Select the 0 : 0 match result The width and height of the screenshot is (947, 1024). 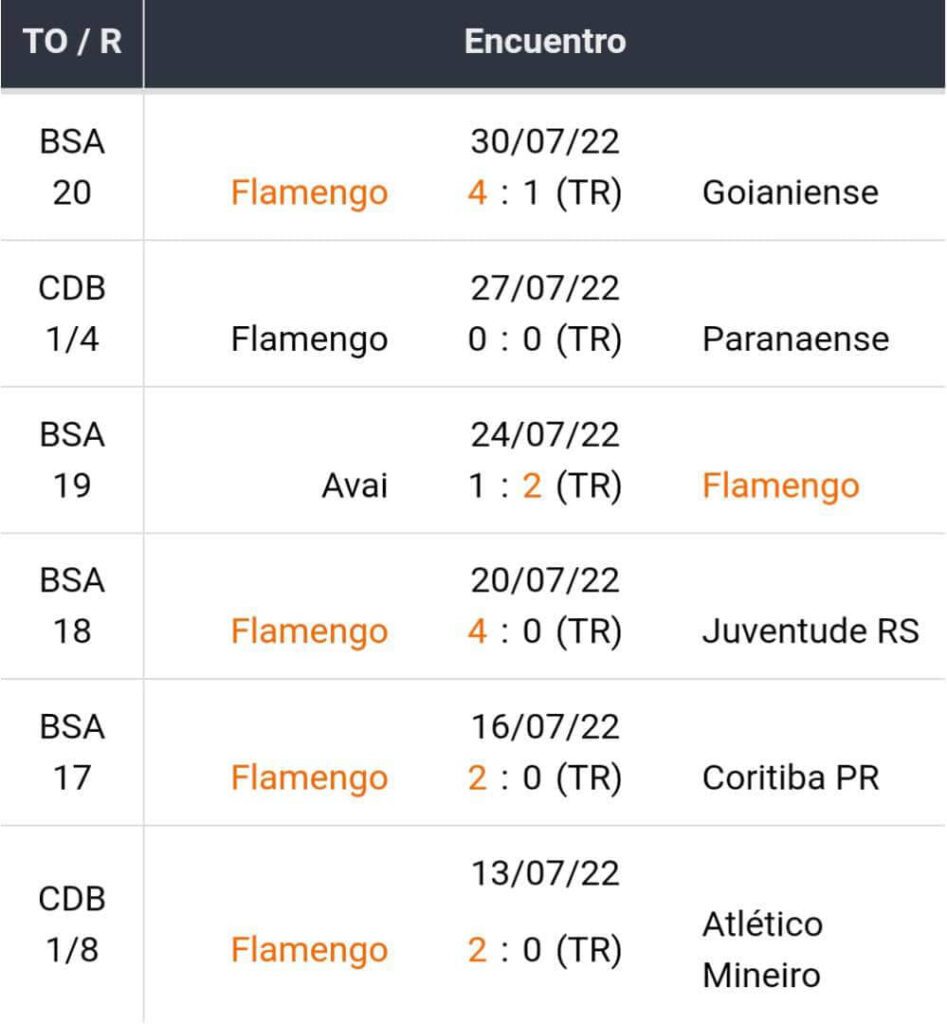pos(545,339)
